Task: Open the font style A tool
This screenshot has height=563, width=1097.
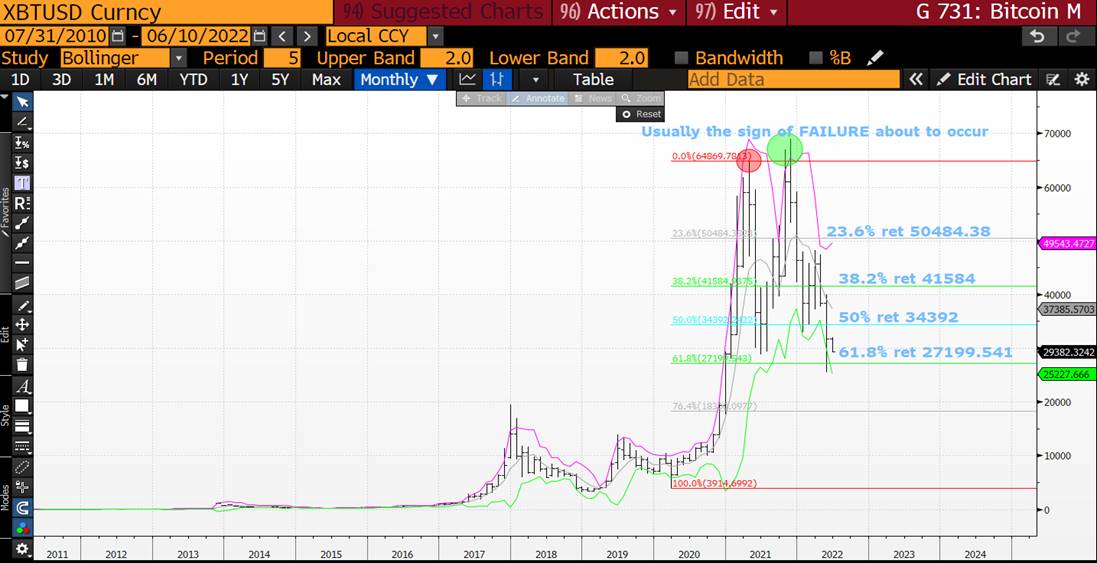Action: tap(22, 387)
